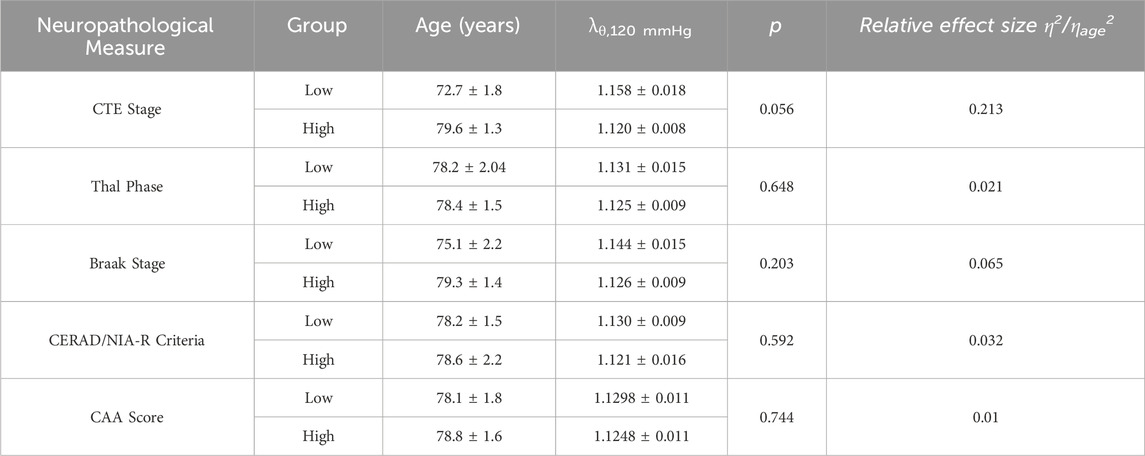The width and height of the screenshot is (1145, 456).
Task: Select the Braak Stage row label
Action: pos(128,264)
